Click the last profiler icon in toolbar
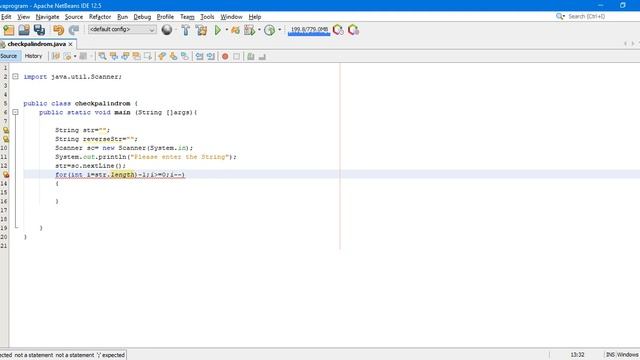Screen dimensions: 640x360 click(x=353, y=30)
